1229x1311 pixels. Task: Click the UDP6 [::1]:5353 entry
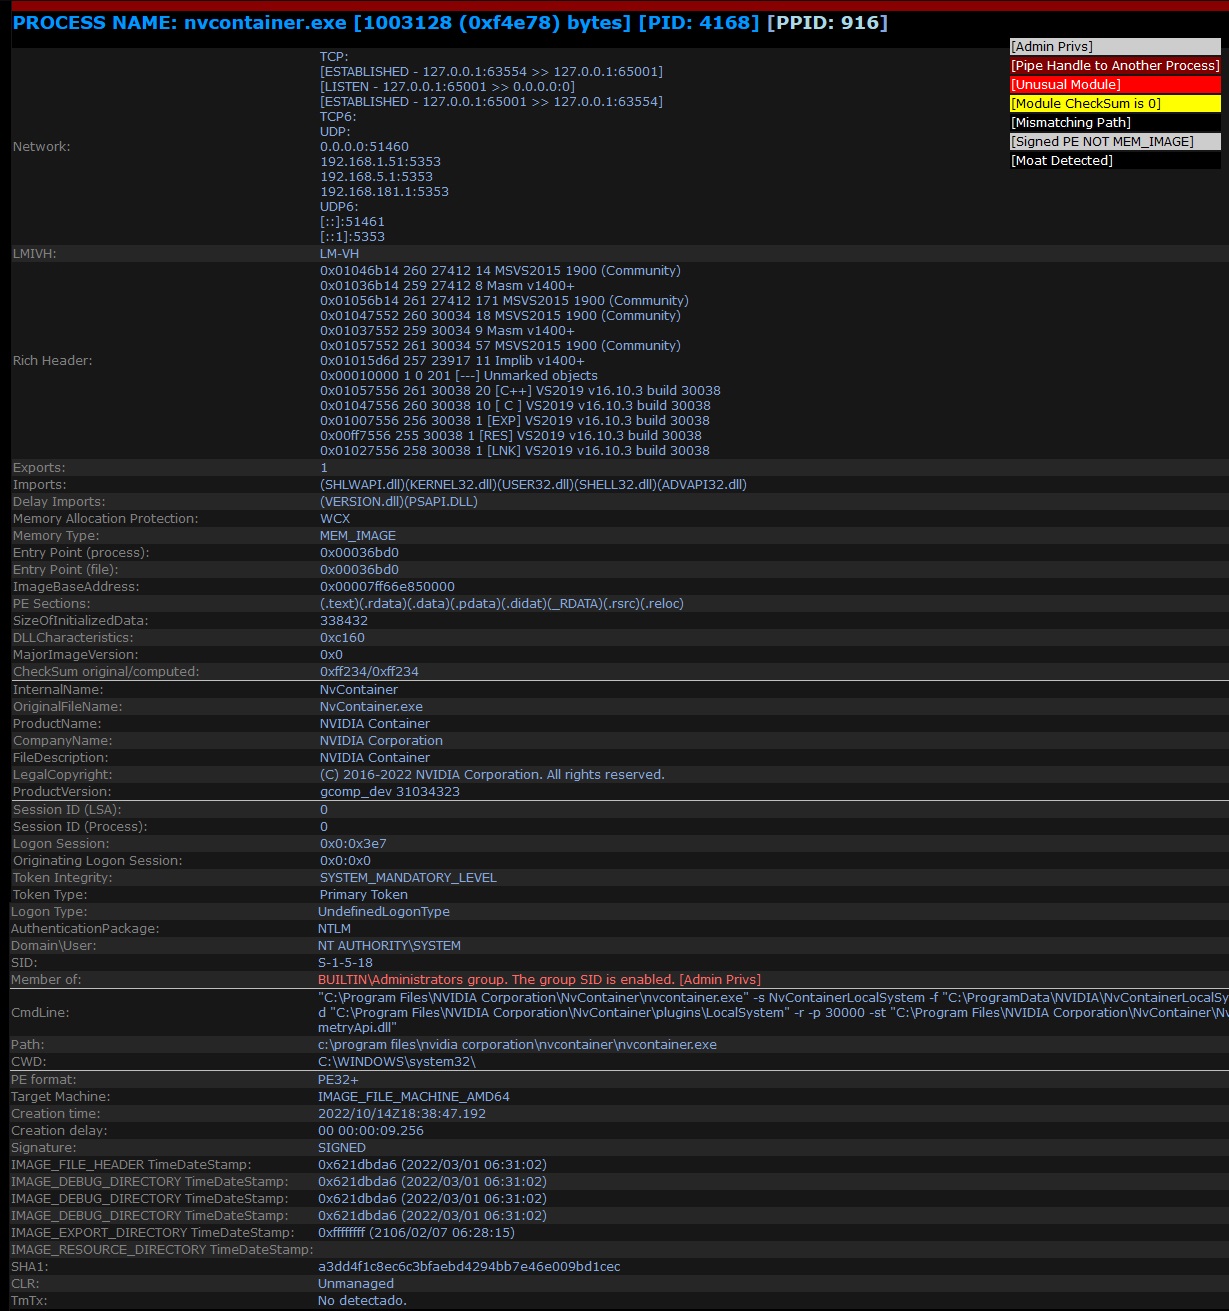click(352, 237)
